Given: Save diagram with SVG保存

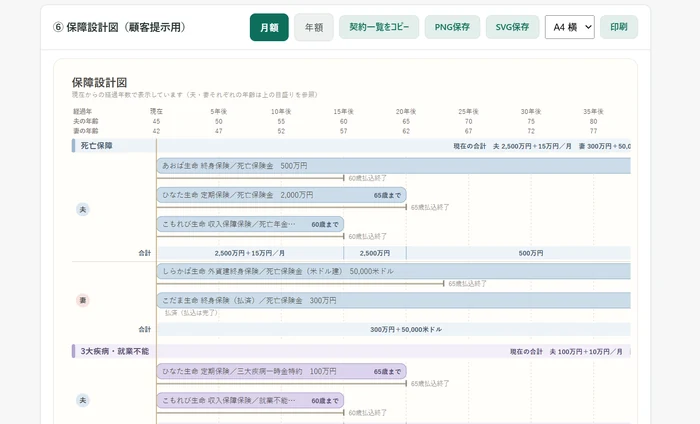Looking at the screenshot, I should click(512, 27).
